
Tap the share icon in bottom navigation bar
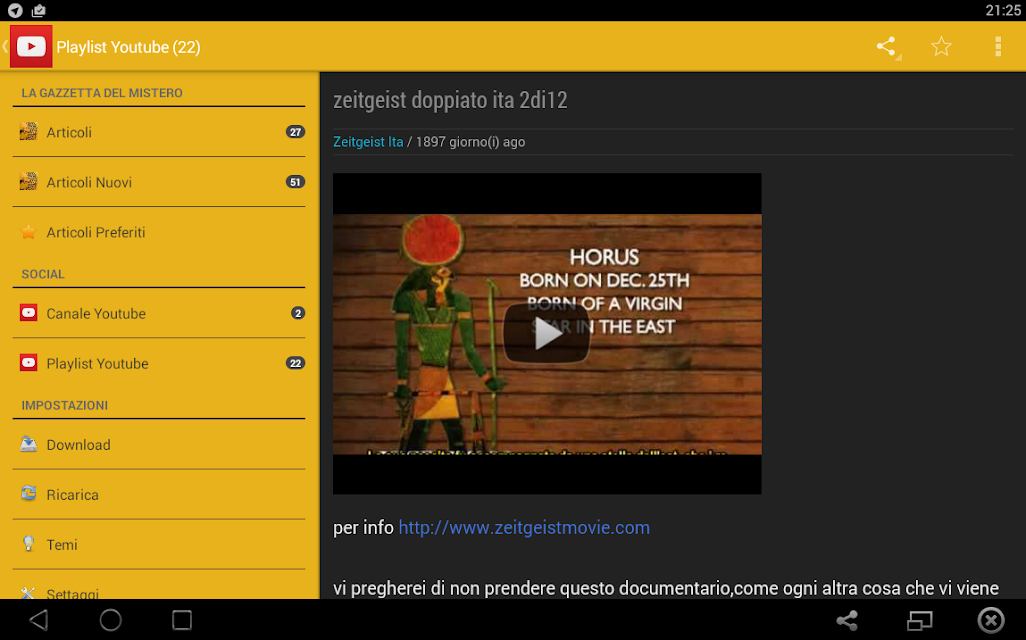[847, 620]
